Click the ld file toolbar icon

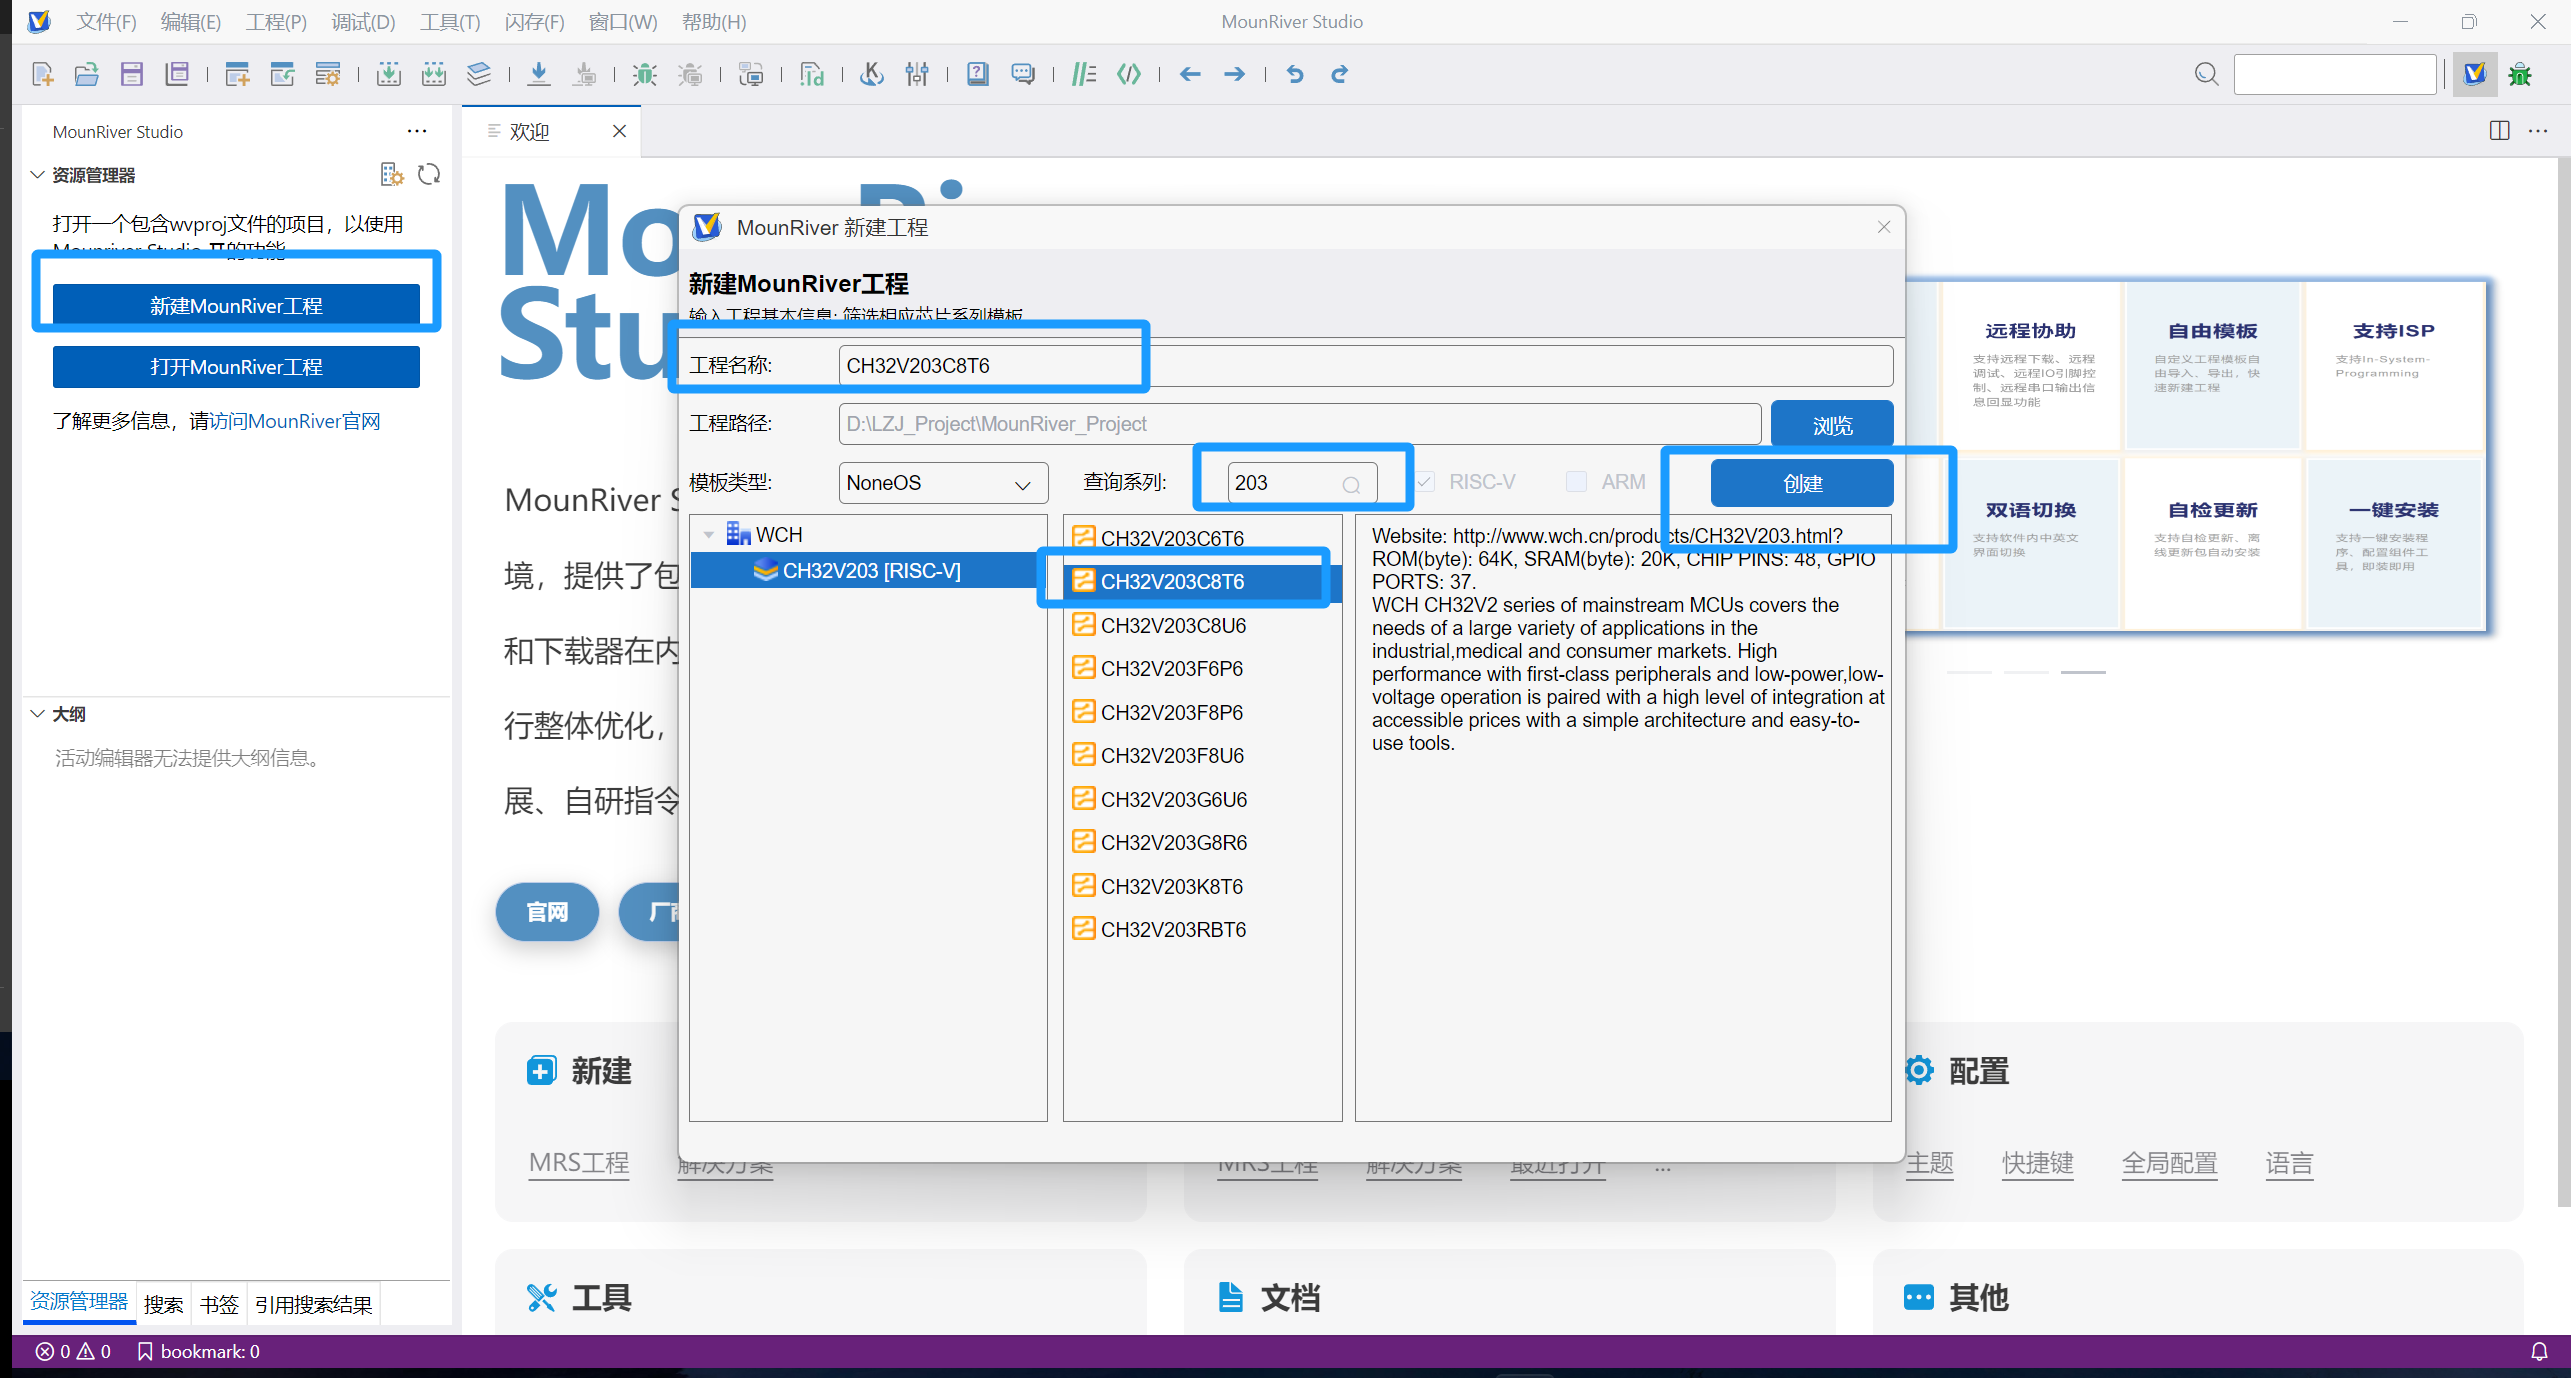(812, 74)
